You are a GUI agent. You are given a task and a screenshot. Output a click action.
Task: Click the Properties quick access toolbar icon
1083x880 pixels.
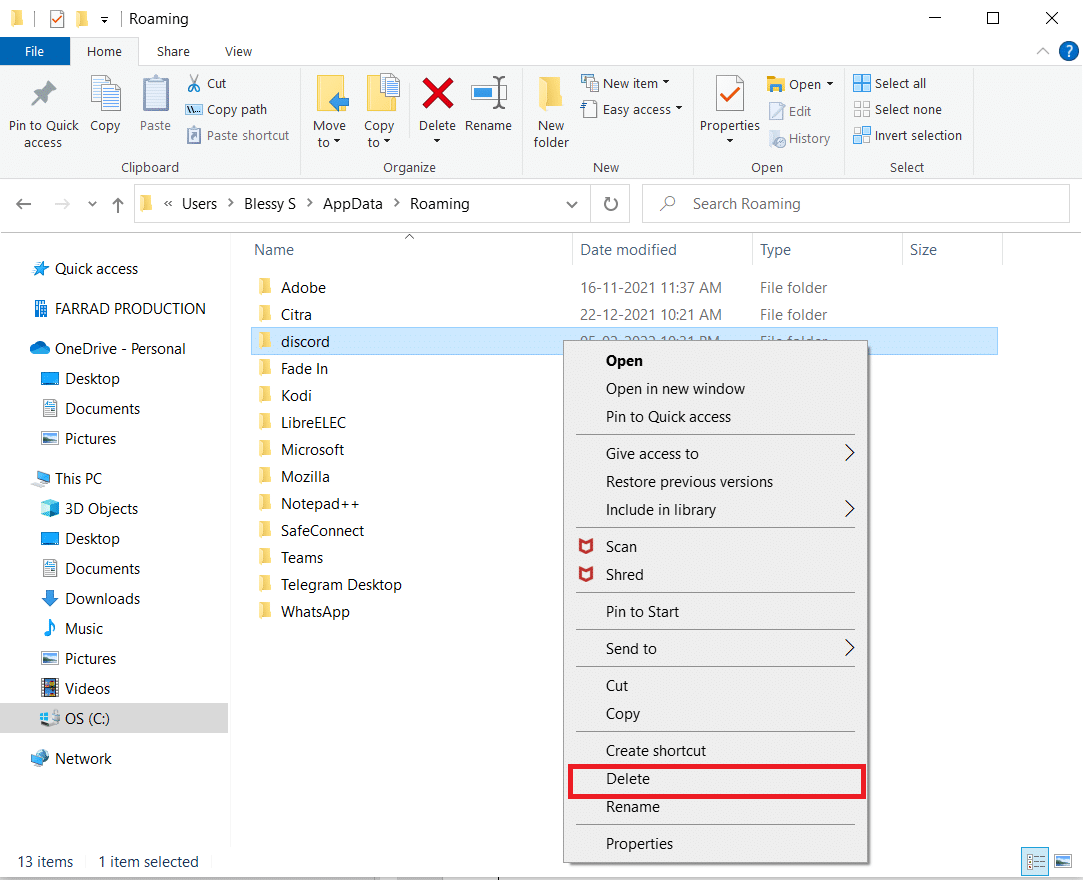57,19
